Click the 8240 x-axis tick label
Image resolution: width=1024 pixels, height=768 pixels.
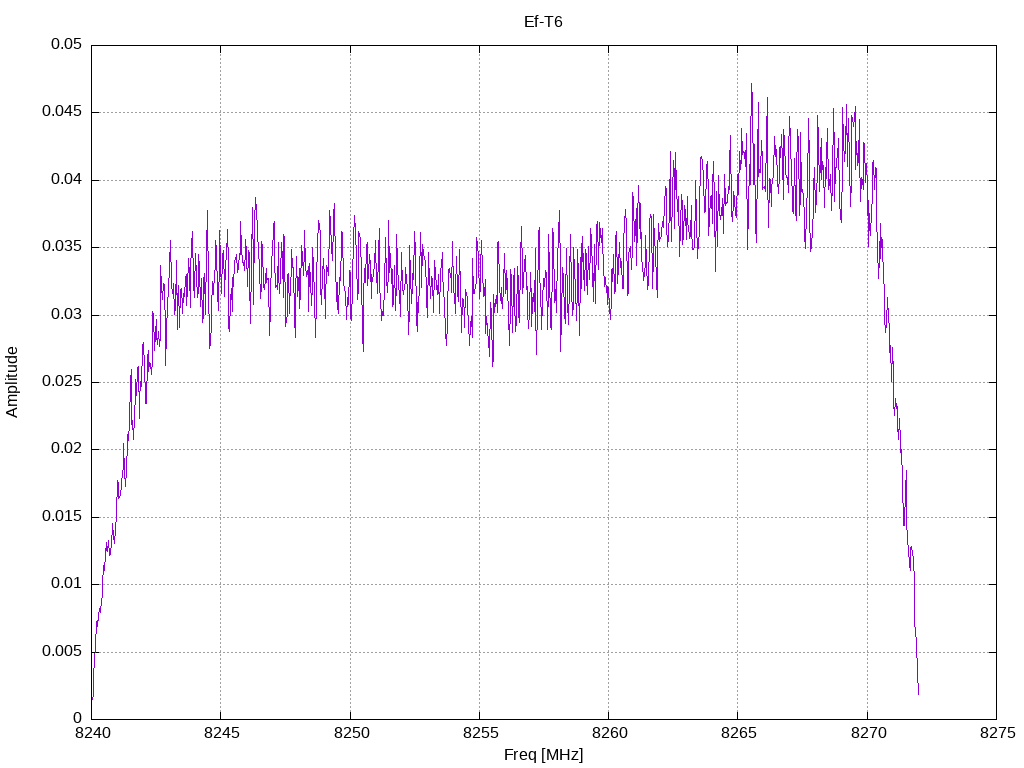[92, 733]
